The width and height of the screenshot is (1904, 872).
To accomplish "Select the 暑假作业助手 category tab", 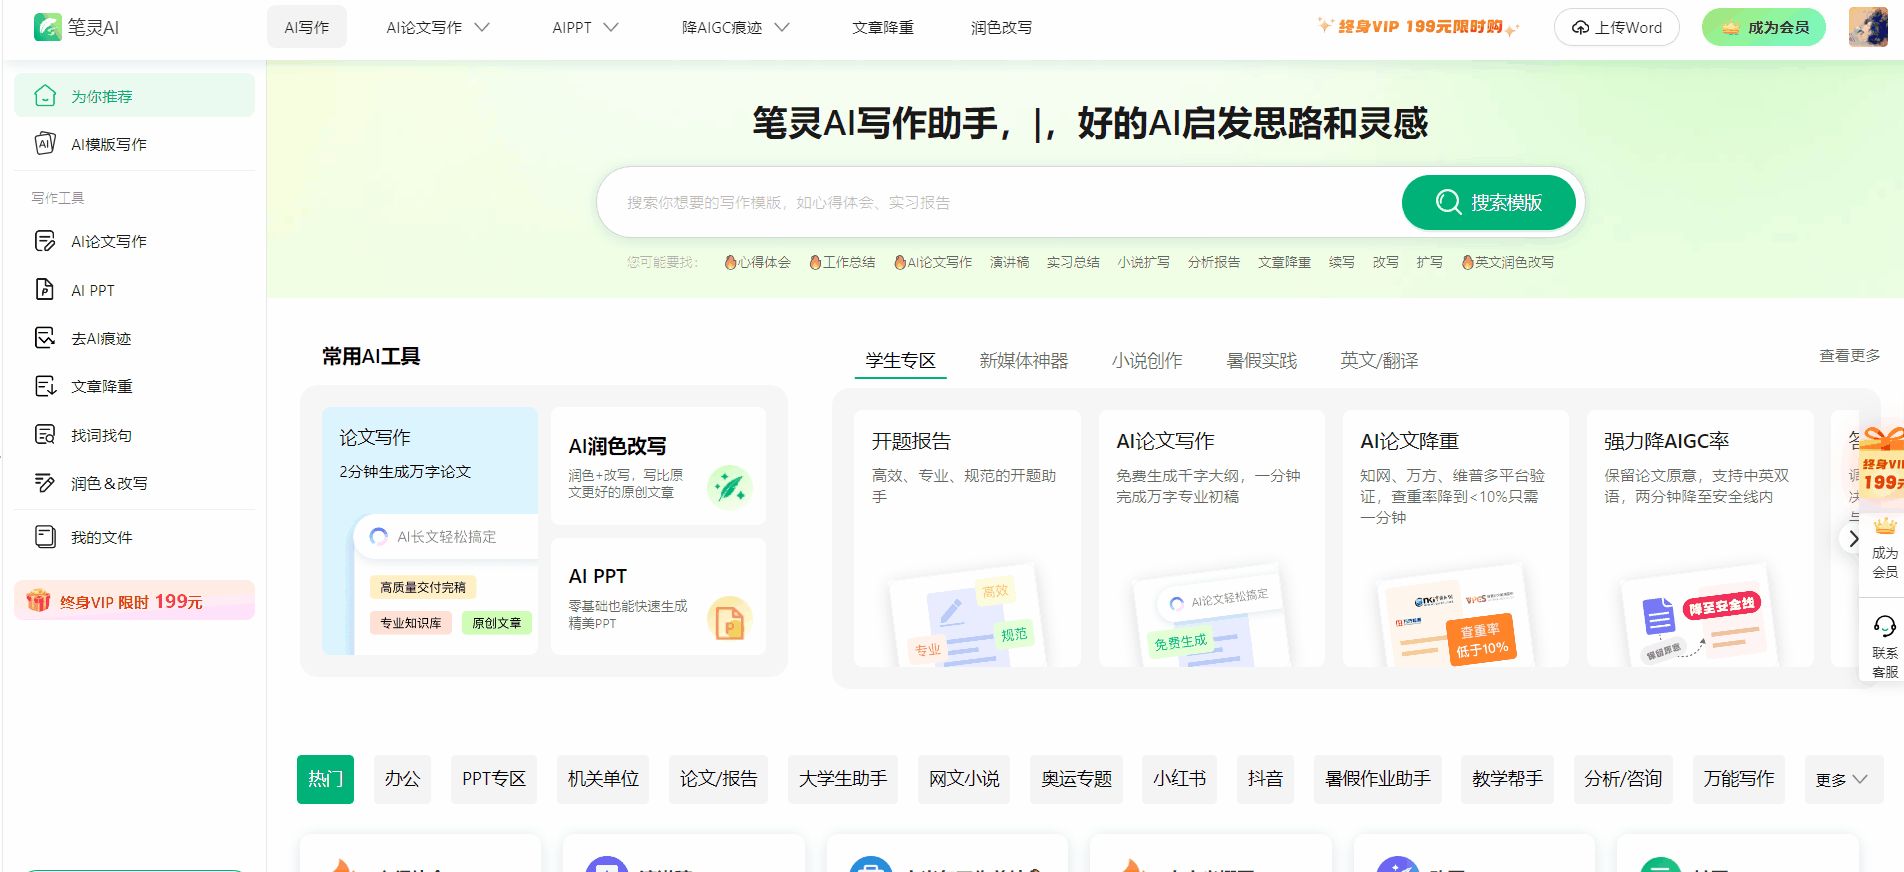I will pyautogui.click(x=1378, y=779).
